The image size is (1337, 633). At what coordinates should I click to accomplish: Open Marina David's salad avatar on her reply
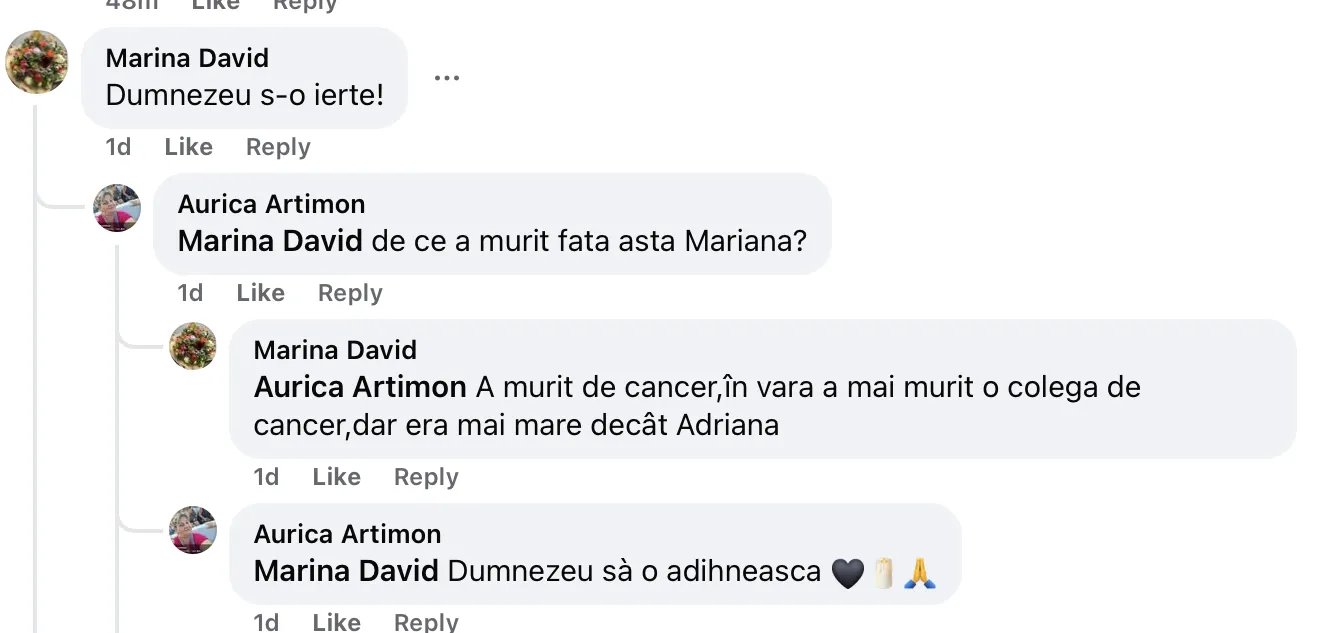pyautogui.click(x=192, y=347)
